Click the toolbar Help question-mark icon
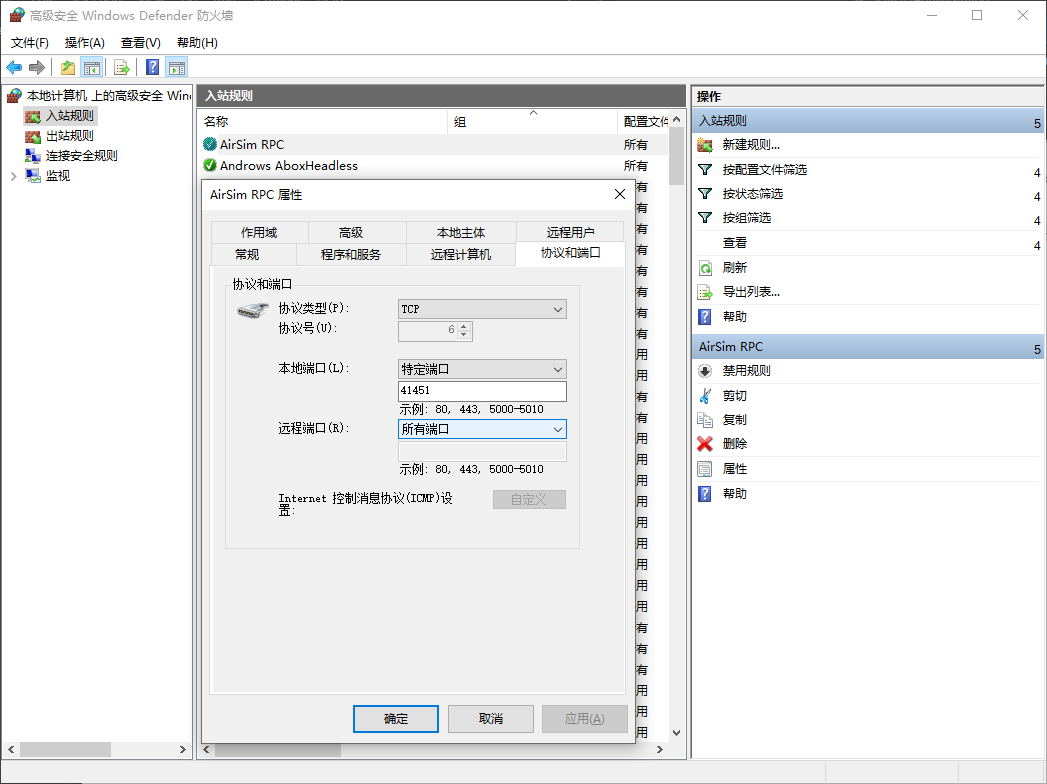This screenshot has width=1047, height=784. pos(153,67)
